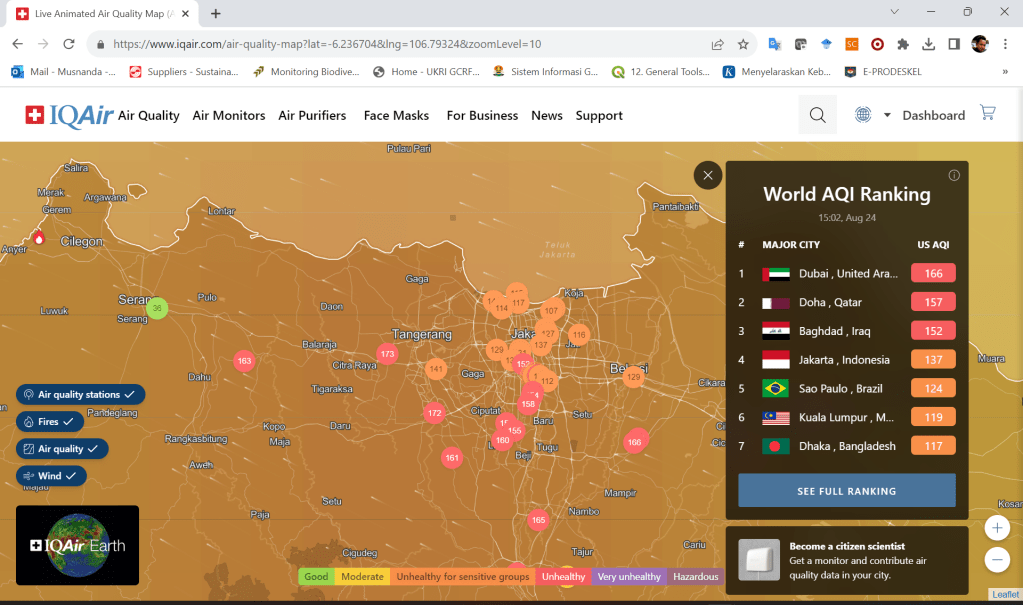This screenshot has width=1023, height=605.
Task: Click SEE FULL RANKING button
Action: click(846, 491)
